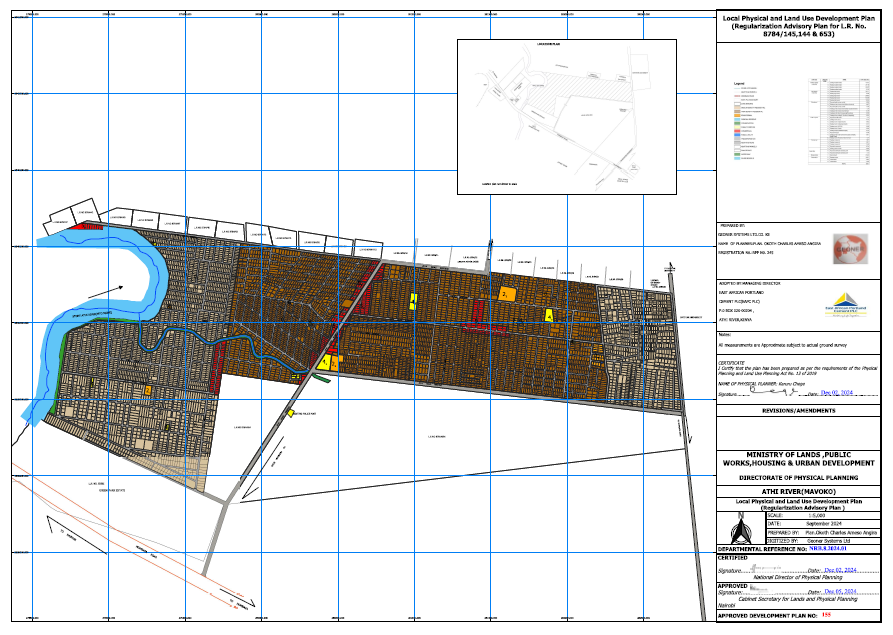893x635 pixels.
Task: Click the flow direction arrow beside the river
Action: pyautogui.click(x=106, y=292)
